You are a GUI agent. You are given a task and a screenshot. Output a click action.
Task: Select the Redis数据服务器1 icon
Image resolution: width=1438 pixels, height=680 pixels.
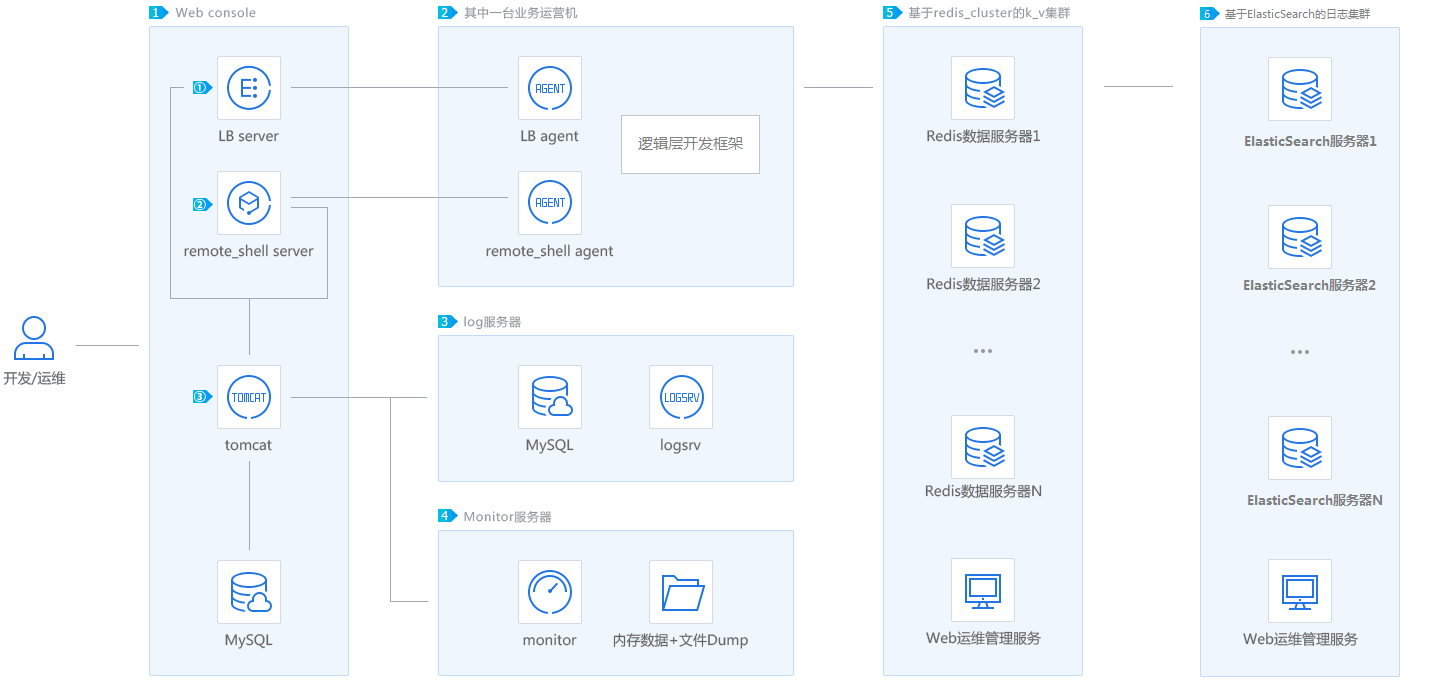(982, 88)
